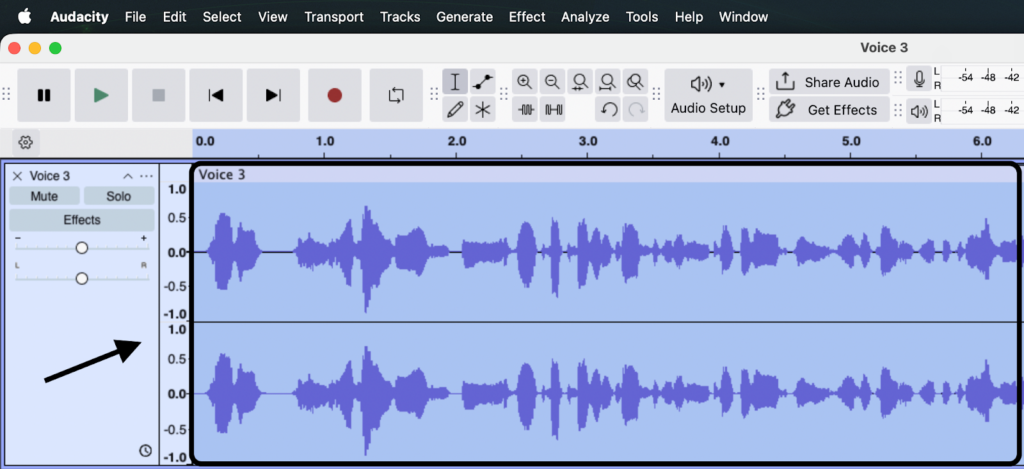Open Voice 3 track's three-dot menu
The height and width of the screenshot is (469, 1024).
click(147, 176)
